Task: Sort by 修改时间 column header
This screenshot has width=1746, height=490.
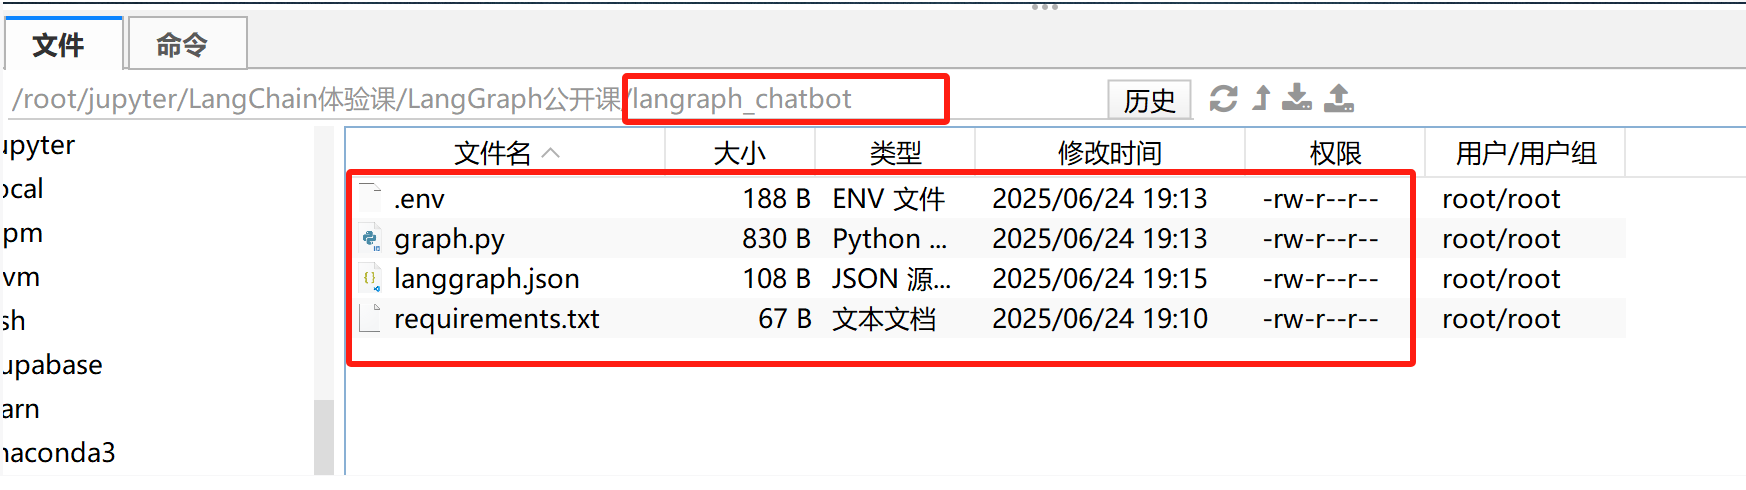Action: point(1109,153)
